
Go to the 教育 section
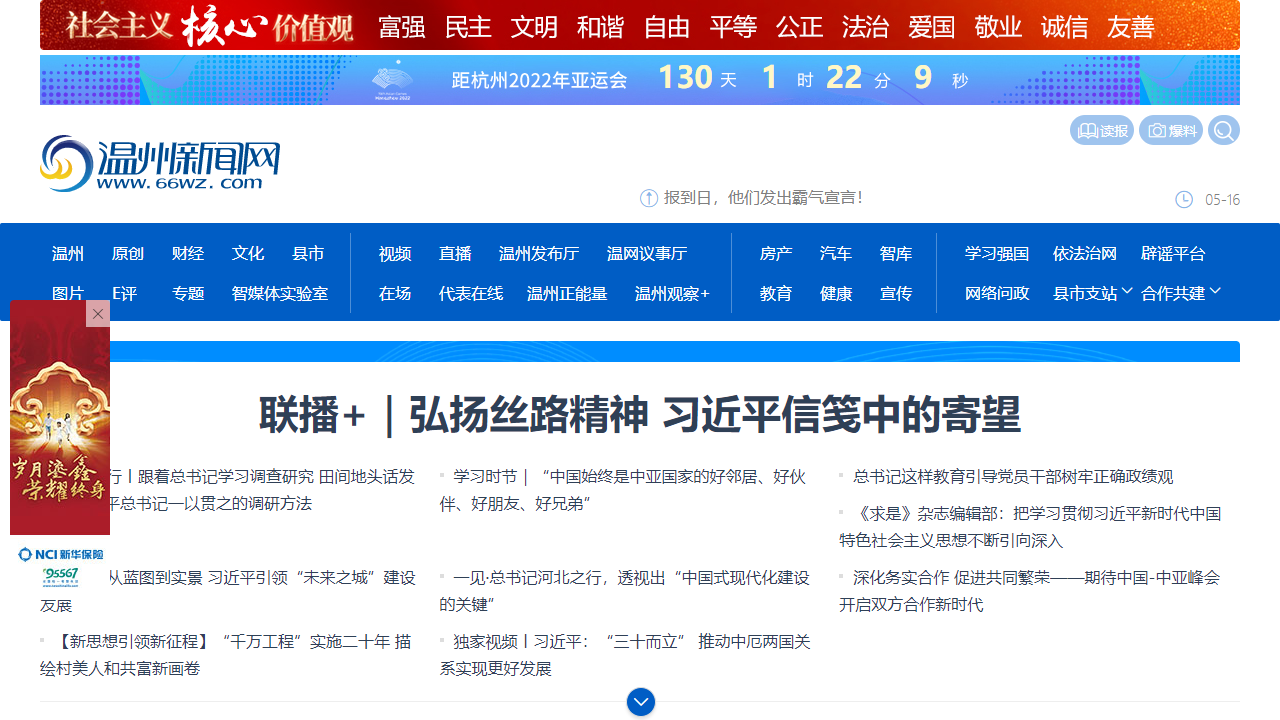(x=776, y=294)
